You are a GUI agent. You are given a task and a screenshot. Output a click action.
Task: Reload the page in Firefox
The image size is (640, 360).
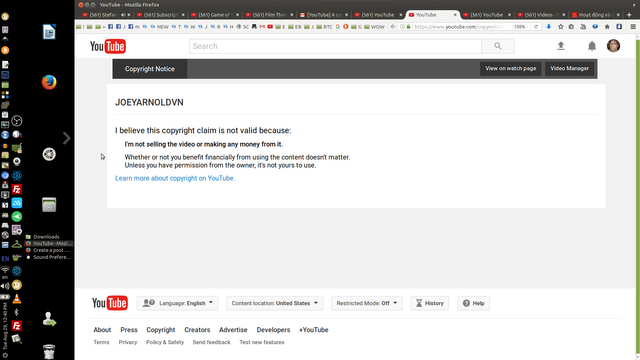[536, 27]
